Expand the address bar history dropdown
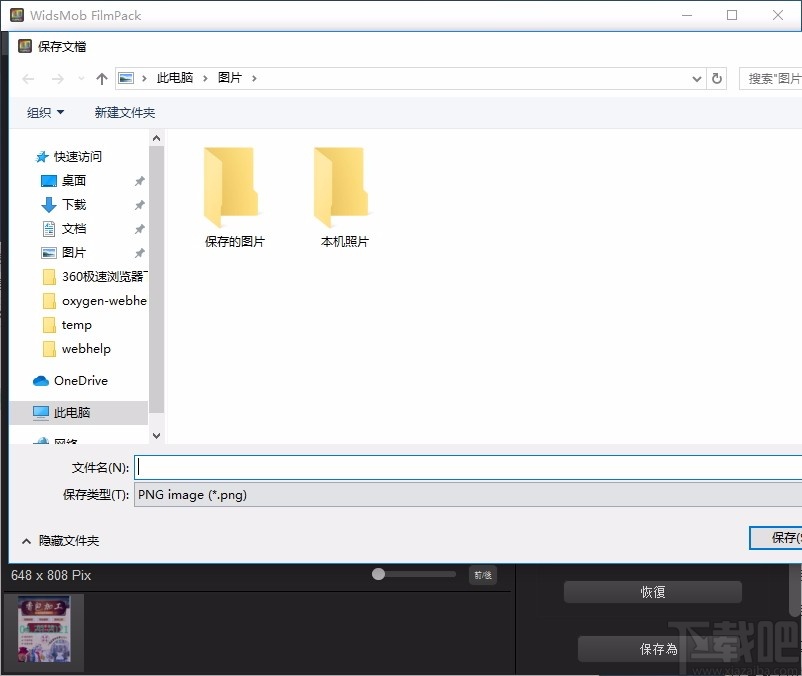 coord(697,77)
